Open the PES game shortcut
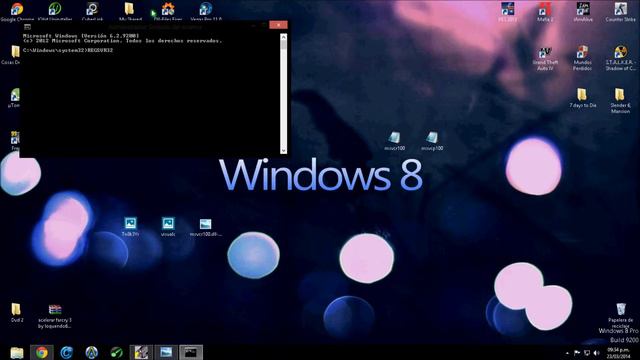This screenshot has width=640, height=360. [507, 11]
